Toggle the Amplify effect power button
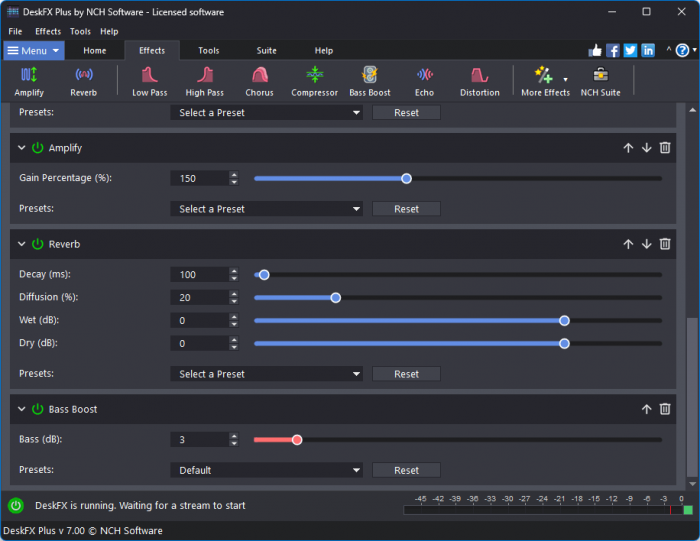This screenshot has width=700, height=541. [x=38, y=148]
